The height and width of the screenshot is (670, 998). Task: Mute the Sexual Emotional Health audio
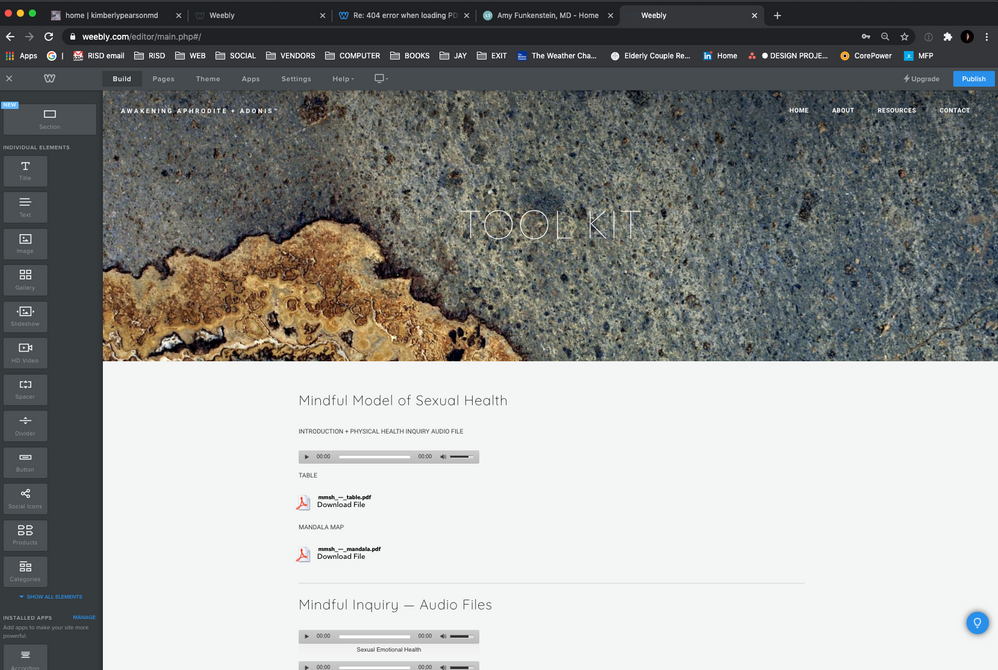point(443,636)
